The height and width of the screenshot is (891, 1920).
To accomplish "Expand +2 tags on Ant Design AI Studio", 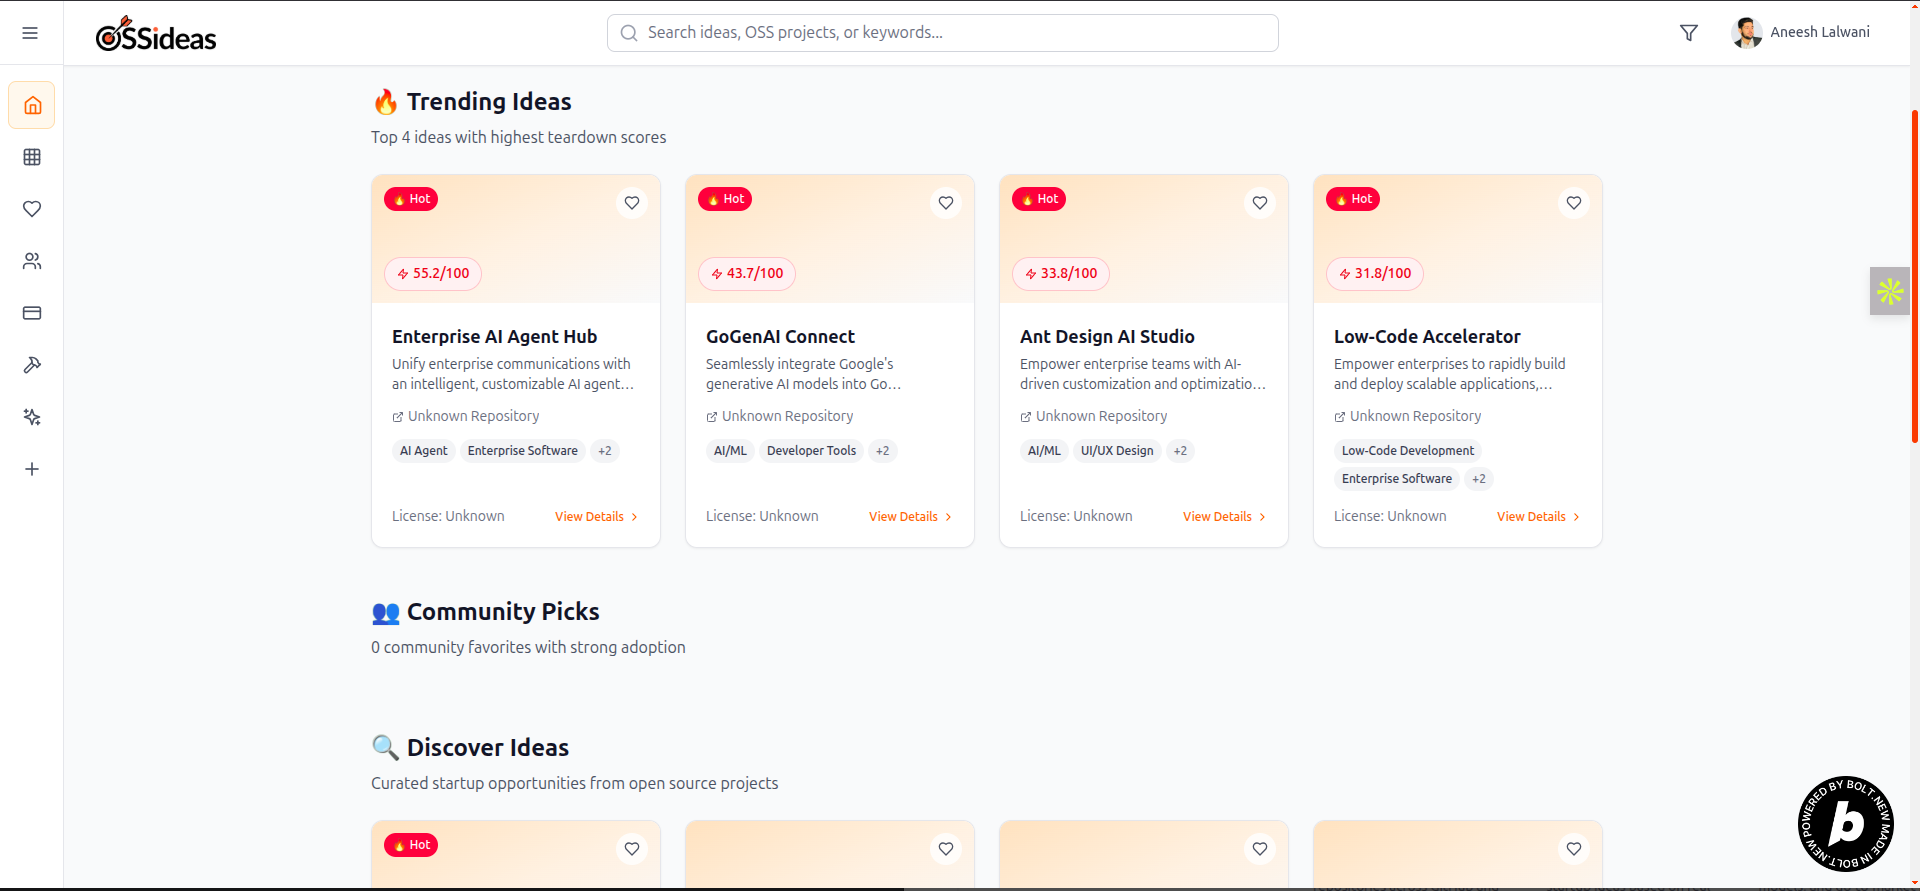I will coord(1181,451).
